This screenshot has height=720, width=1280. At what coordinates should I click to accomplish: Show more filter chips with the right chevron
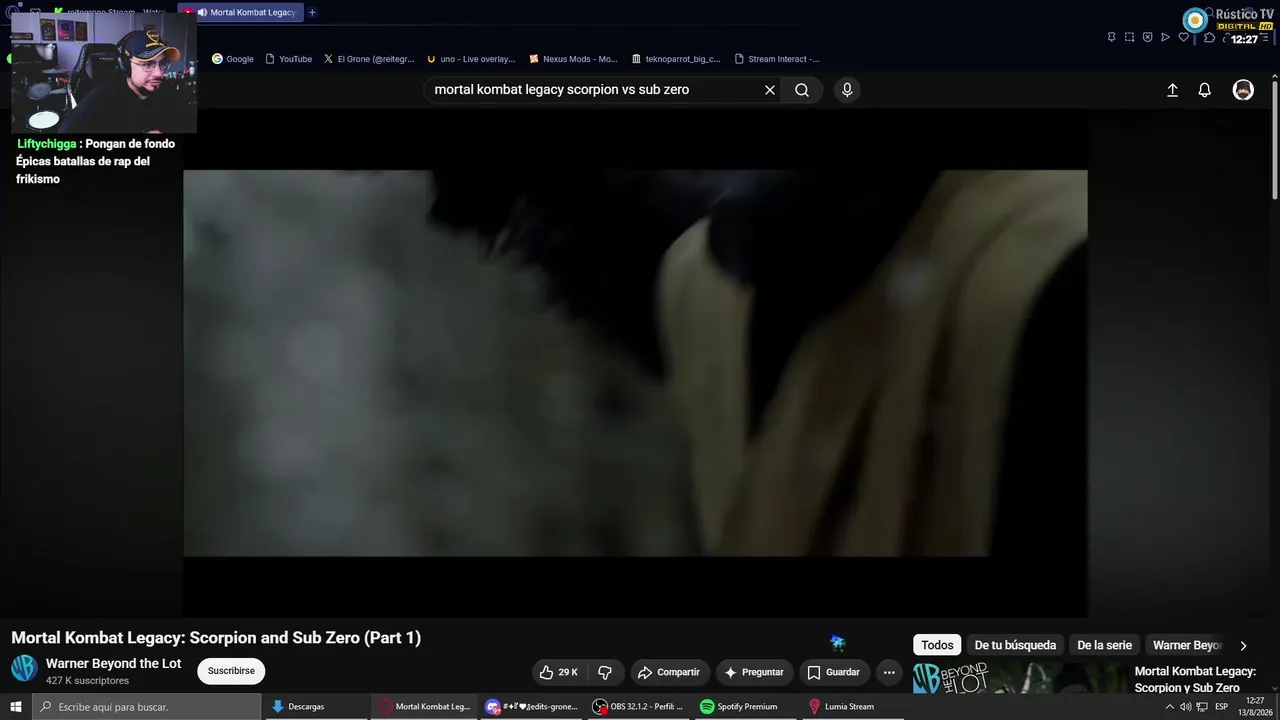[1243, 645]
